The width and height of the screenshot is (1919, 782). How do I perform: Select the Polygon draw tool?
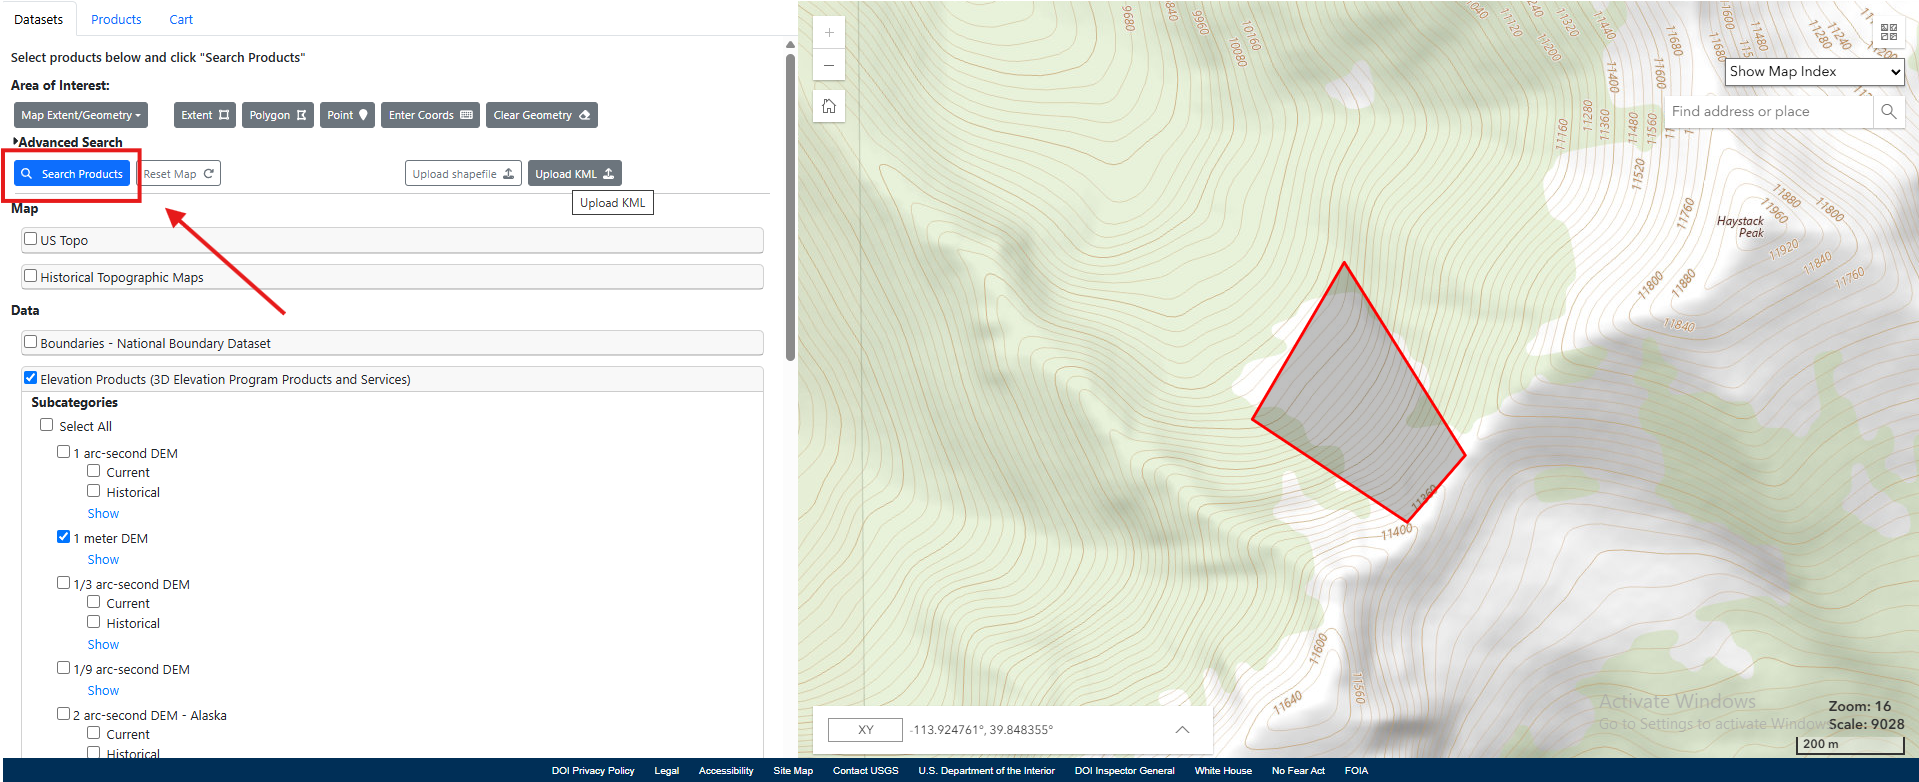(277, 115)
